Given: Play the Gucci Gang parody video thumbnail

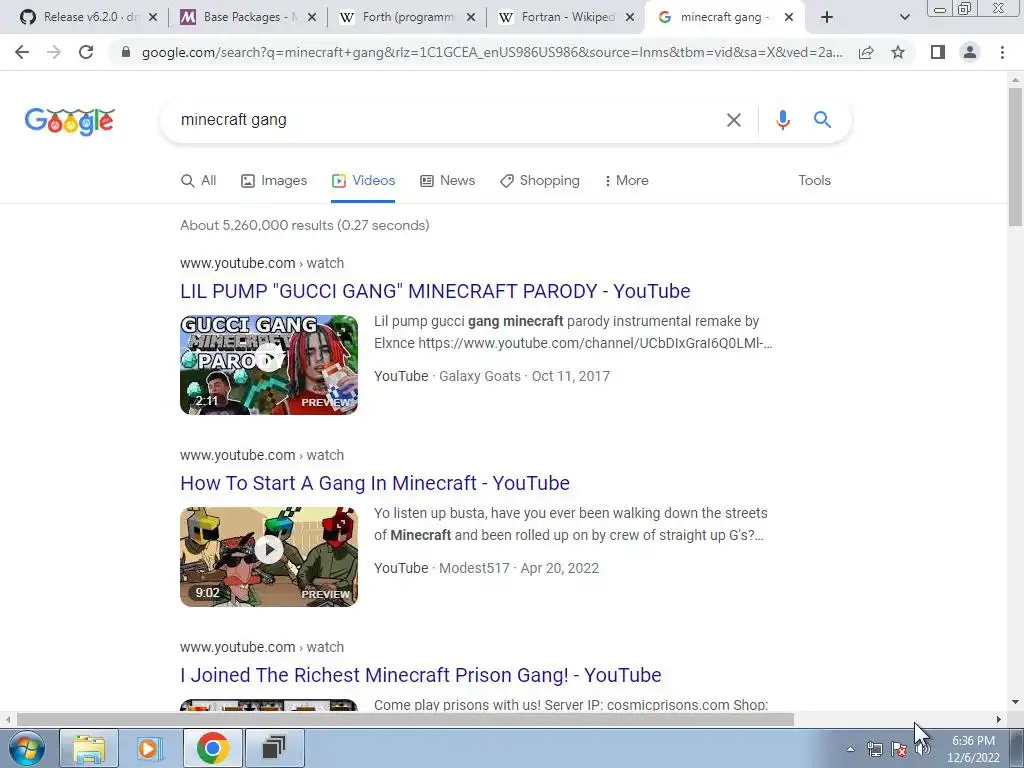Looking at the screenshot, I should [269, 364].
